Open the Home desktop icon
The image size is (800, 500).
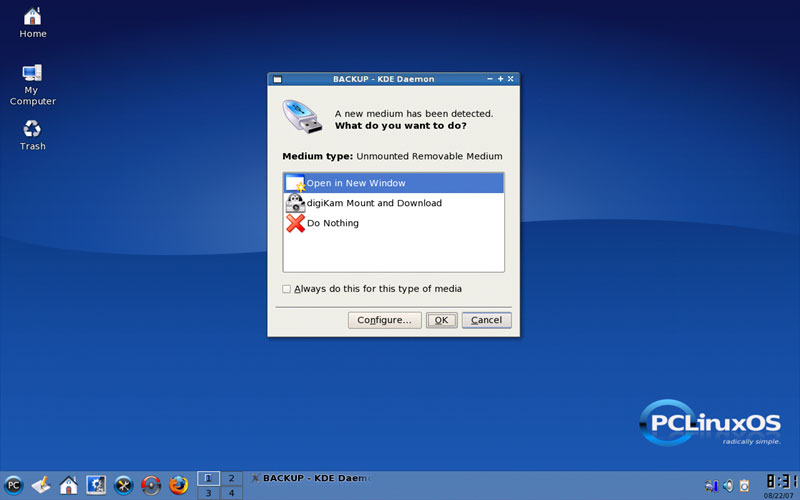click(x=33, y=23)
